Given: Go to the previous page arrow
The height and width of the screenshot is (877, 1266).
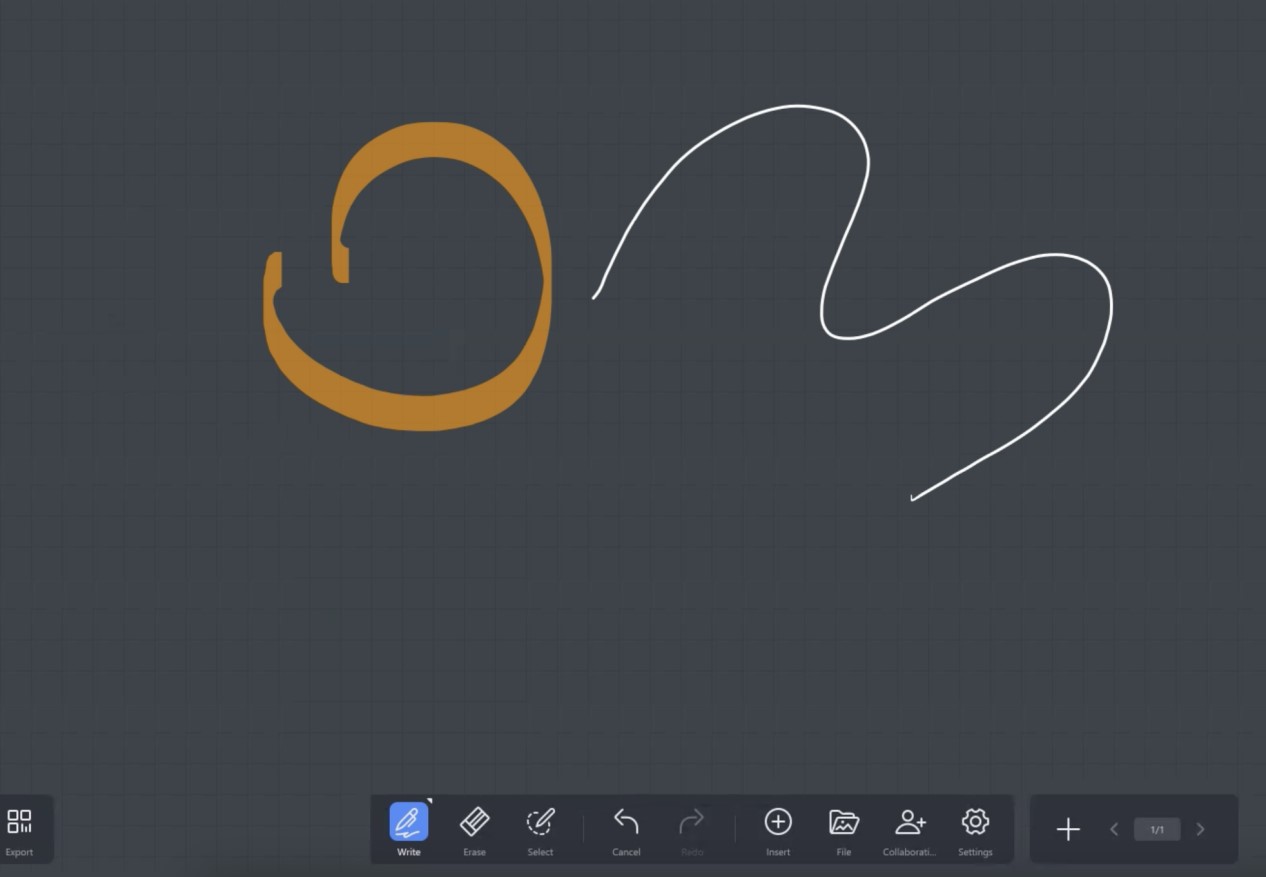Looking at the screenshot, I should (x=1114, y=829).
